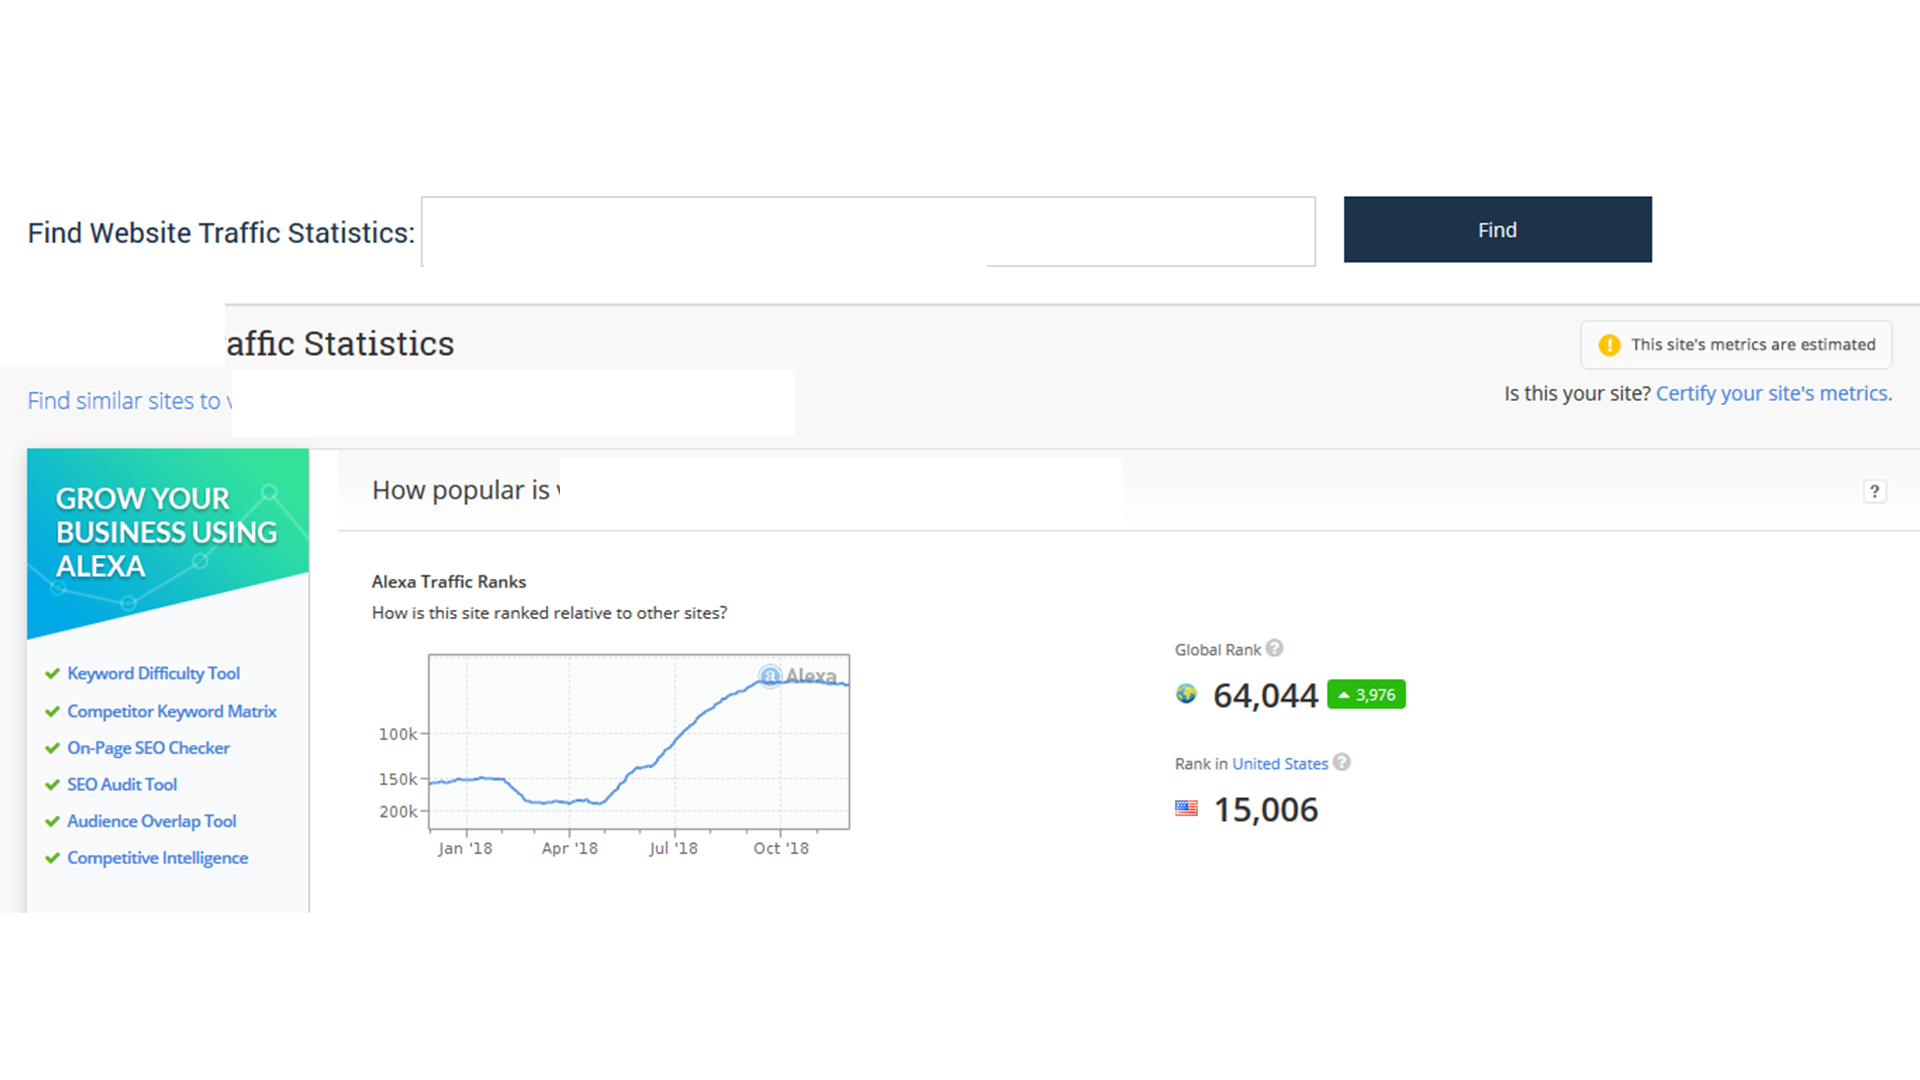Click the warning icon on estimated metrics badge
Screen dimensions: 1920x1080
coord(1609,344)
